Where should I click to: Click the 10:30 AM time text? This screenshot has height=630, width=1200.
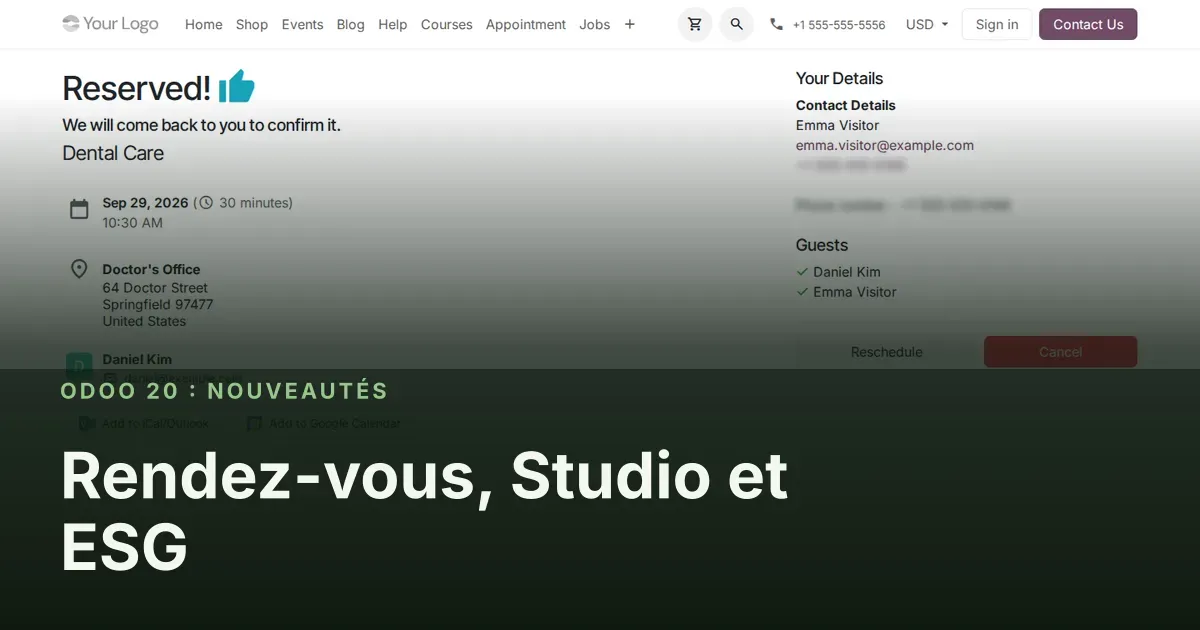132,223
